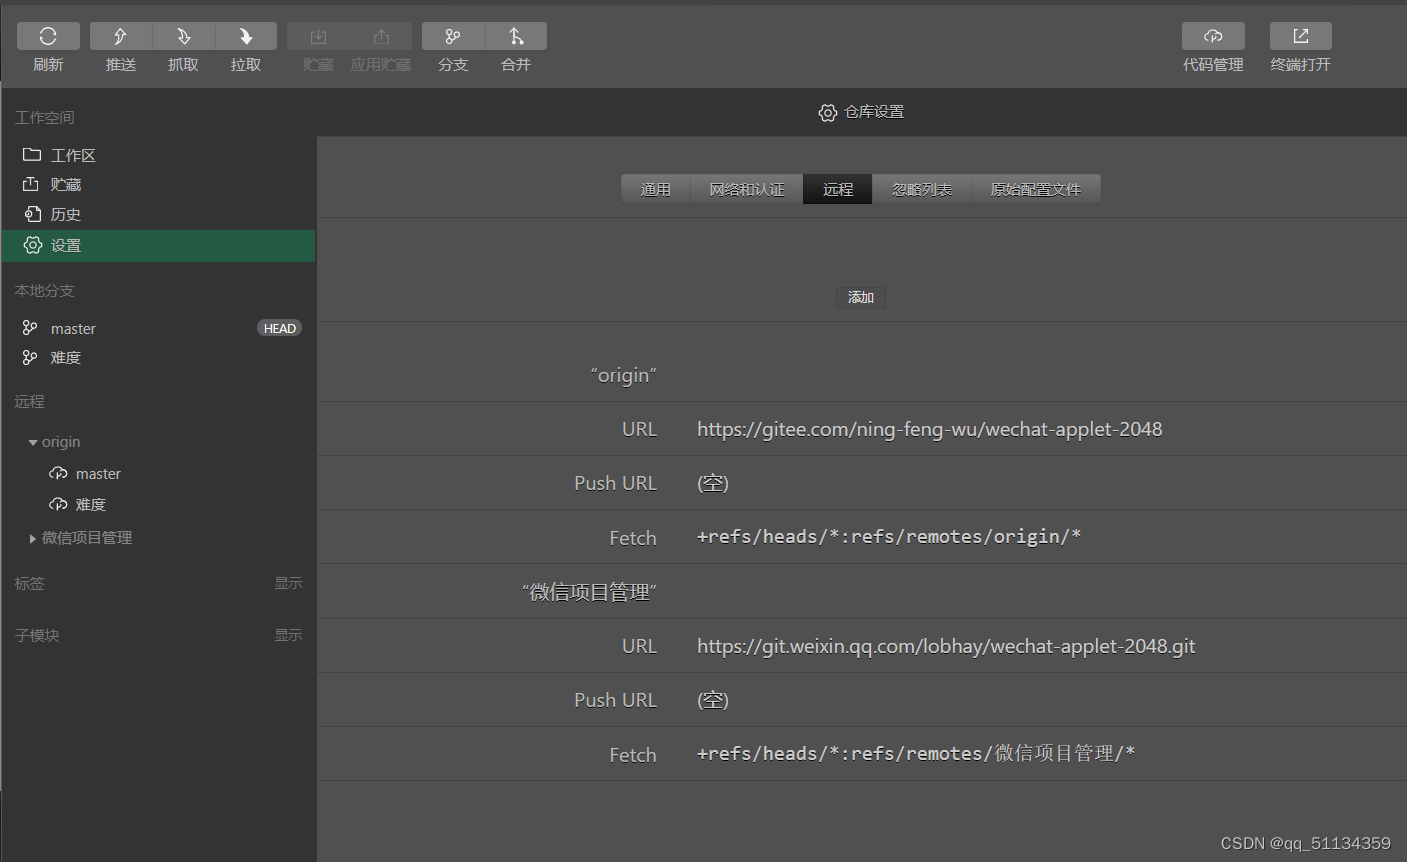Open the 原始配置文件 tab
This screenshot has height=862, width=1407.
(1036, 189)
